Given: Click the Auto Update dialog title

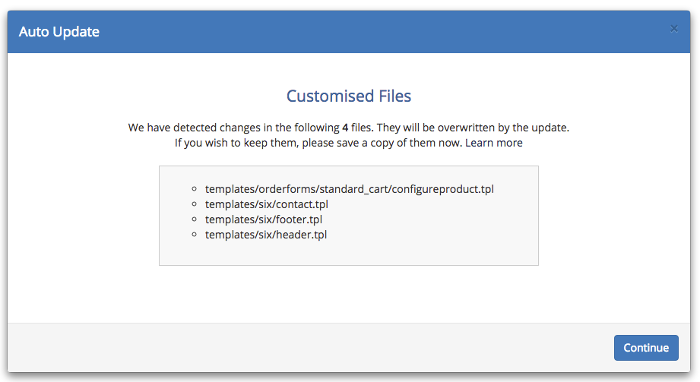Looking at the screenshot, I should click(x=59, y=32).
